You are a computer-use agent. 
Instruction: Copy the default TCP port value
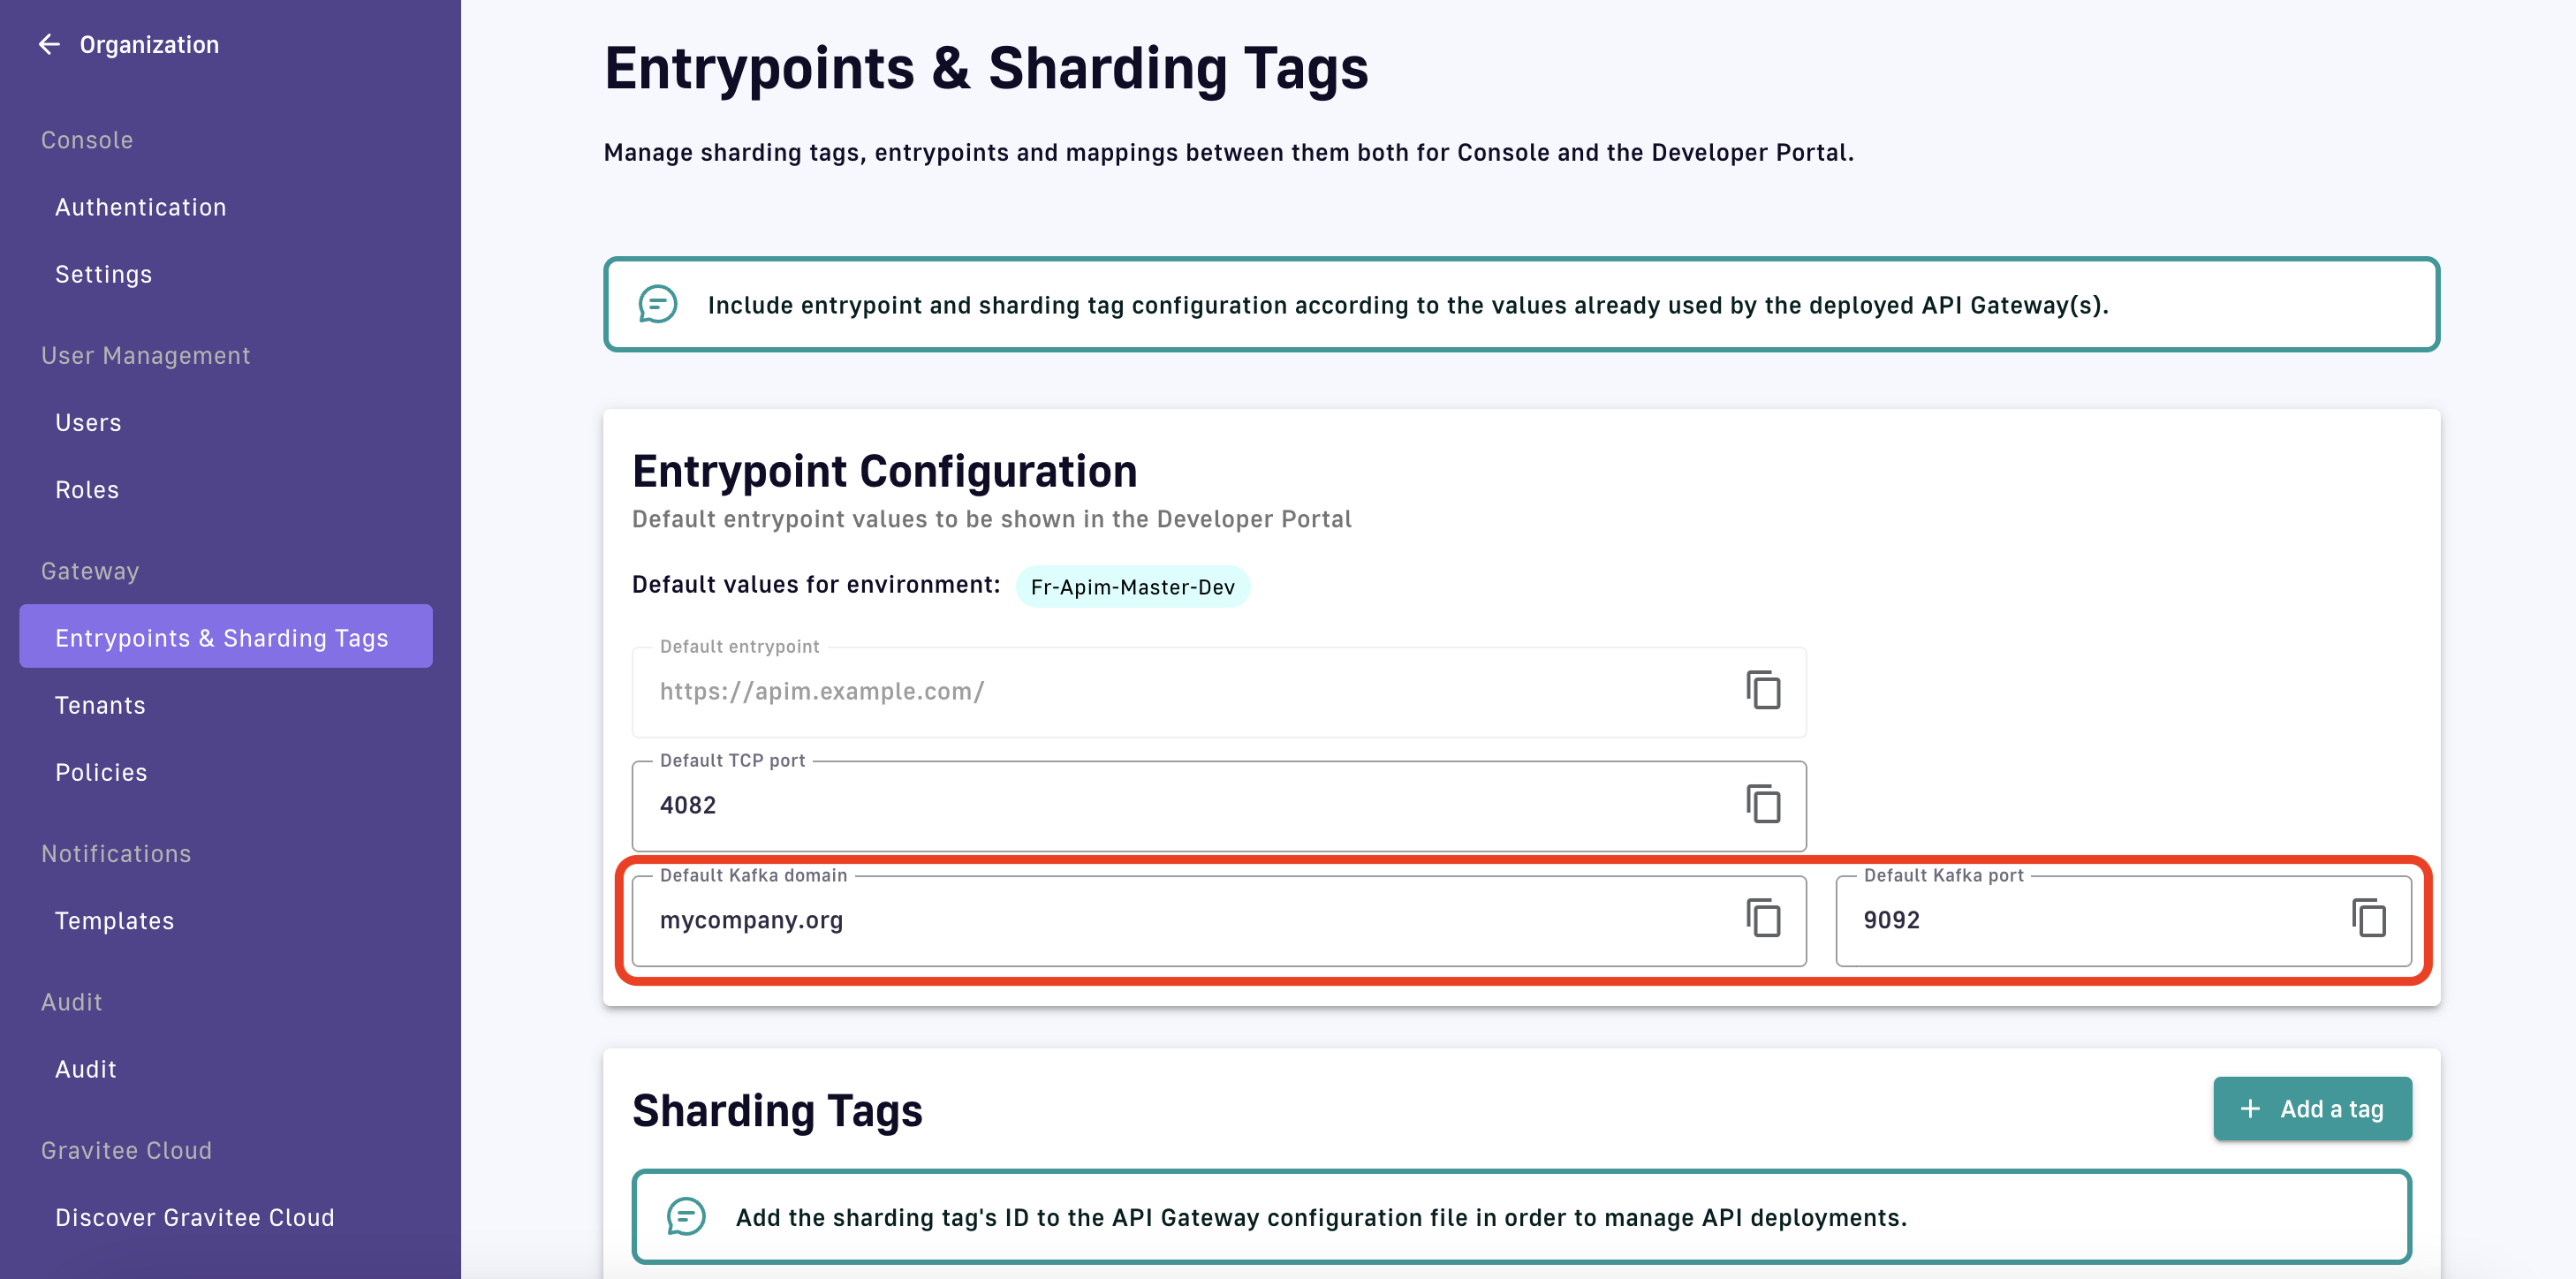pos(1763,805)
